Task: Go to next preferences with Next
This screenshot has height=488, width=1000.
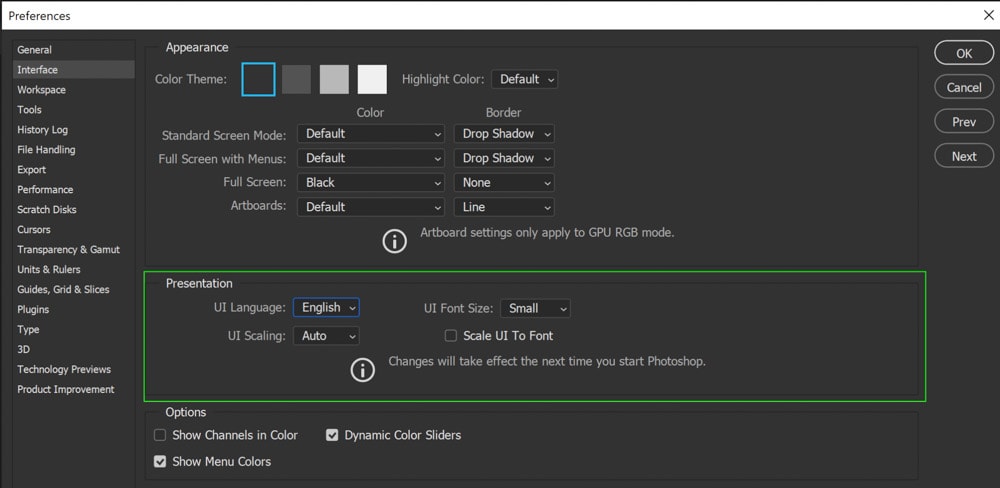Action: tap(964, 156)
